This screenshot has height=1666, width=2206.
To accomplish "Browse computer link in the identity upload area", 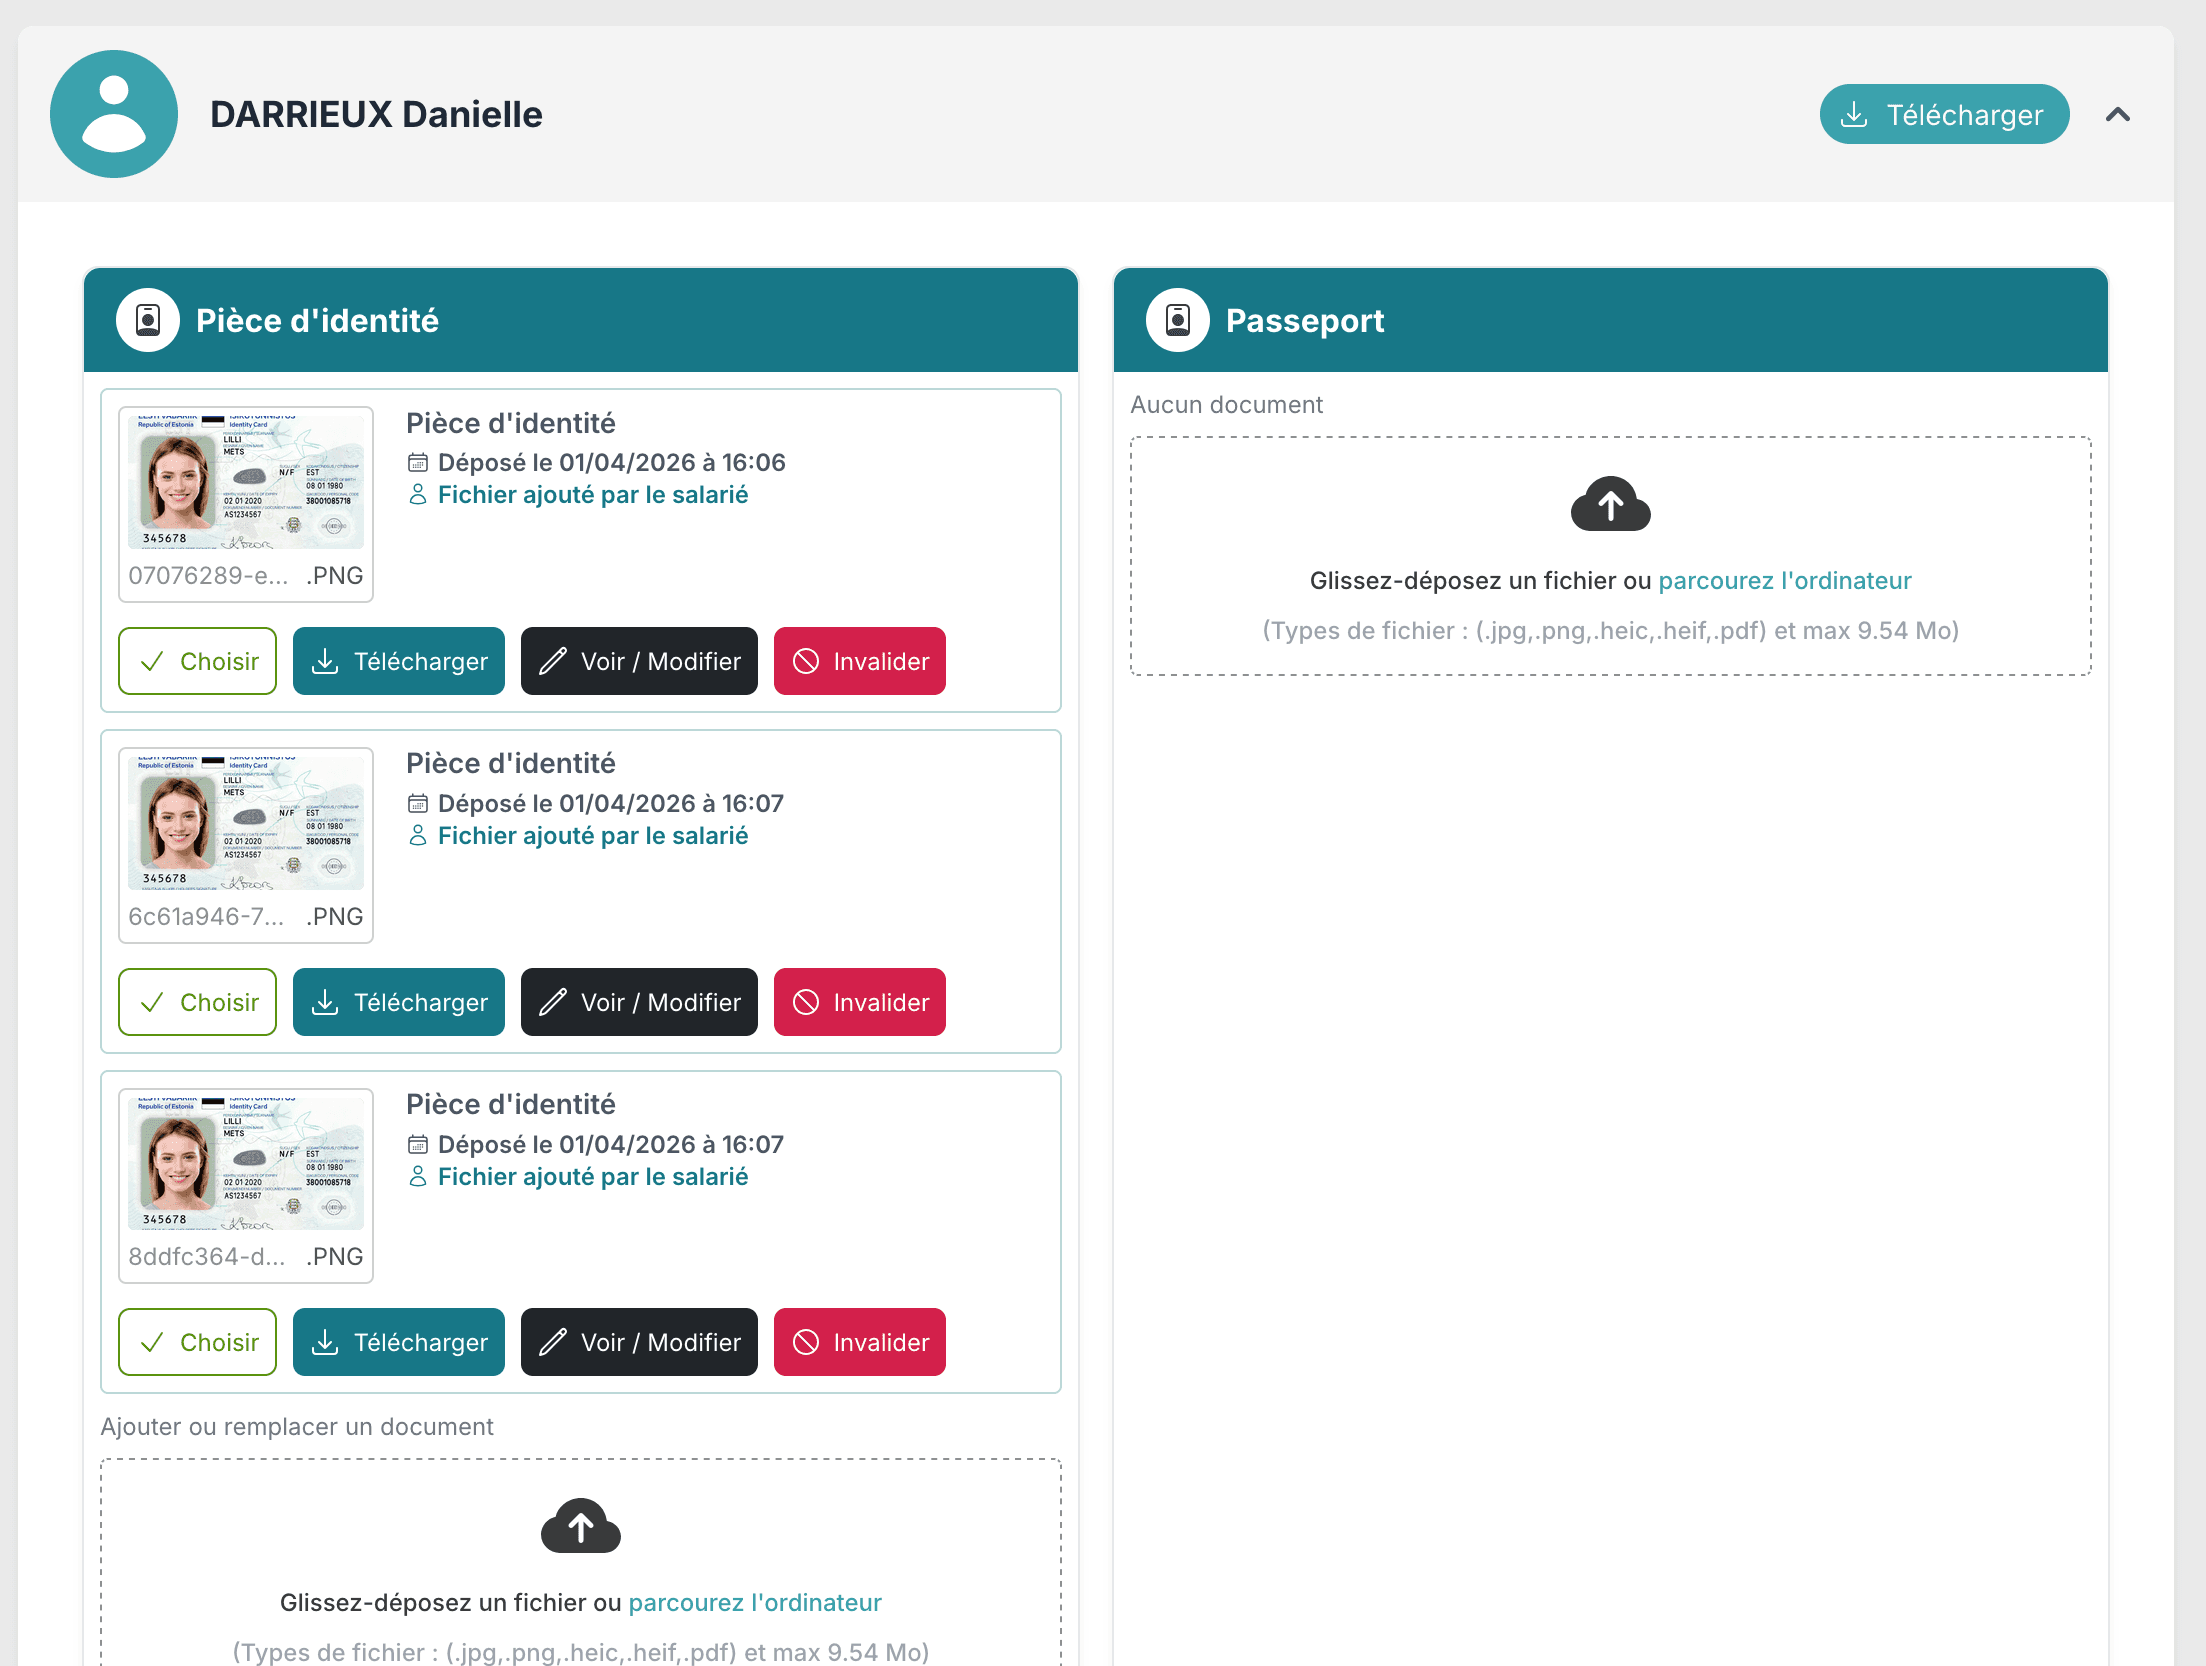I will pos(755,1603).
